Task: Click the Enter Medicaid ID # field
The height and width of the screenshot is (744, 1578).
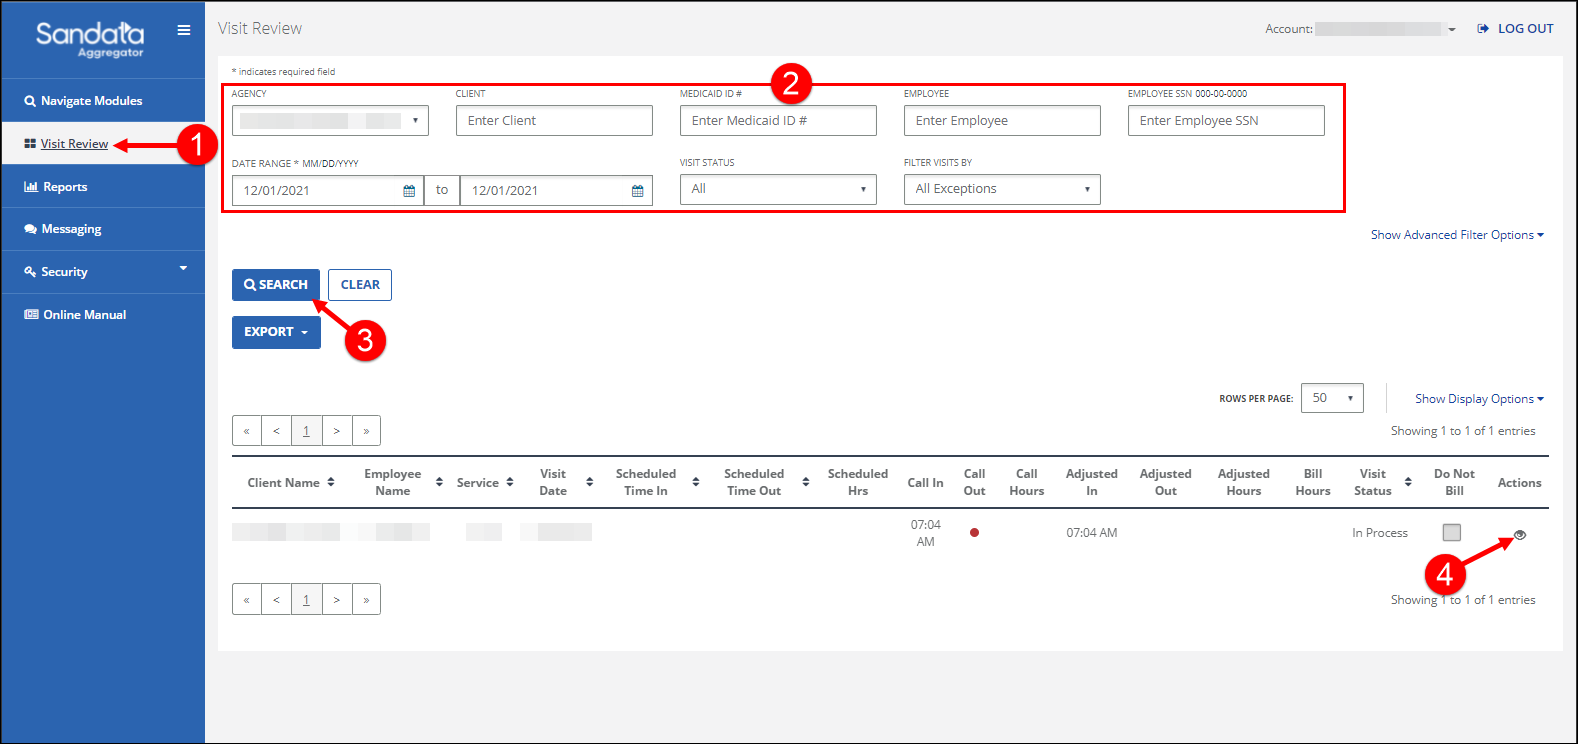Action: (x=777, y=121)
